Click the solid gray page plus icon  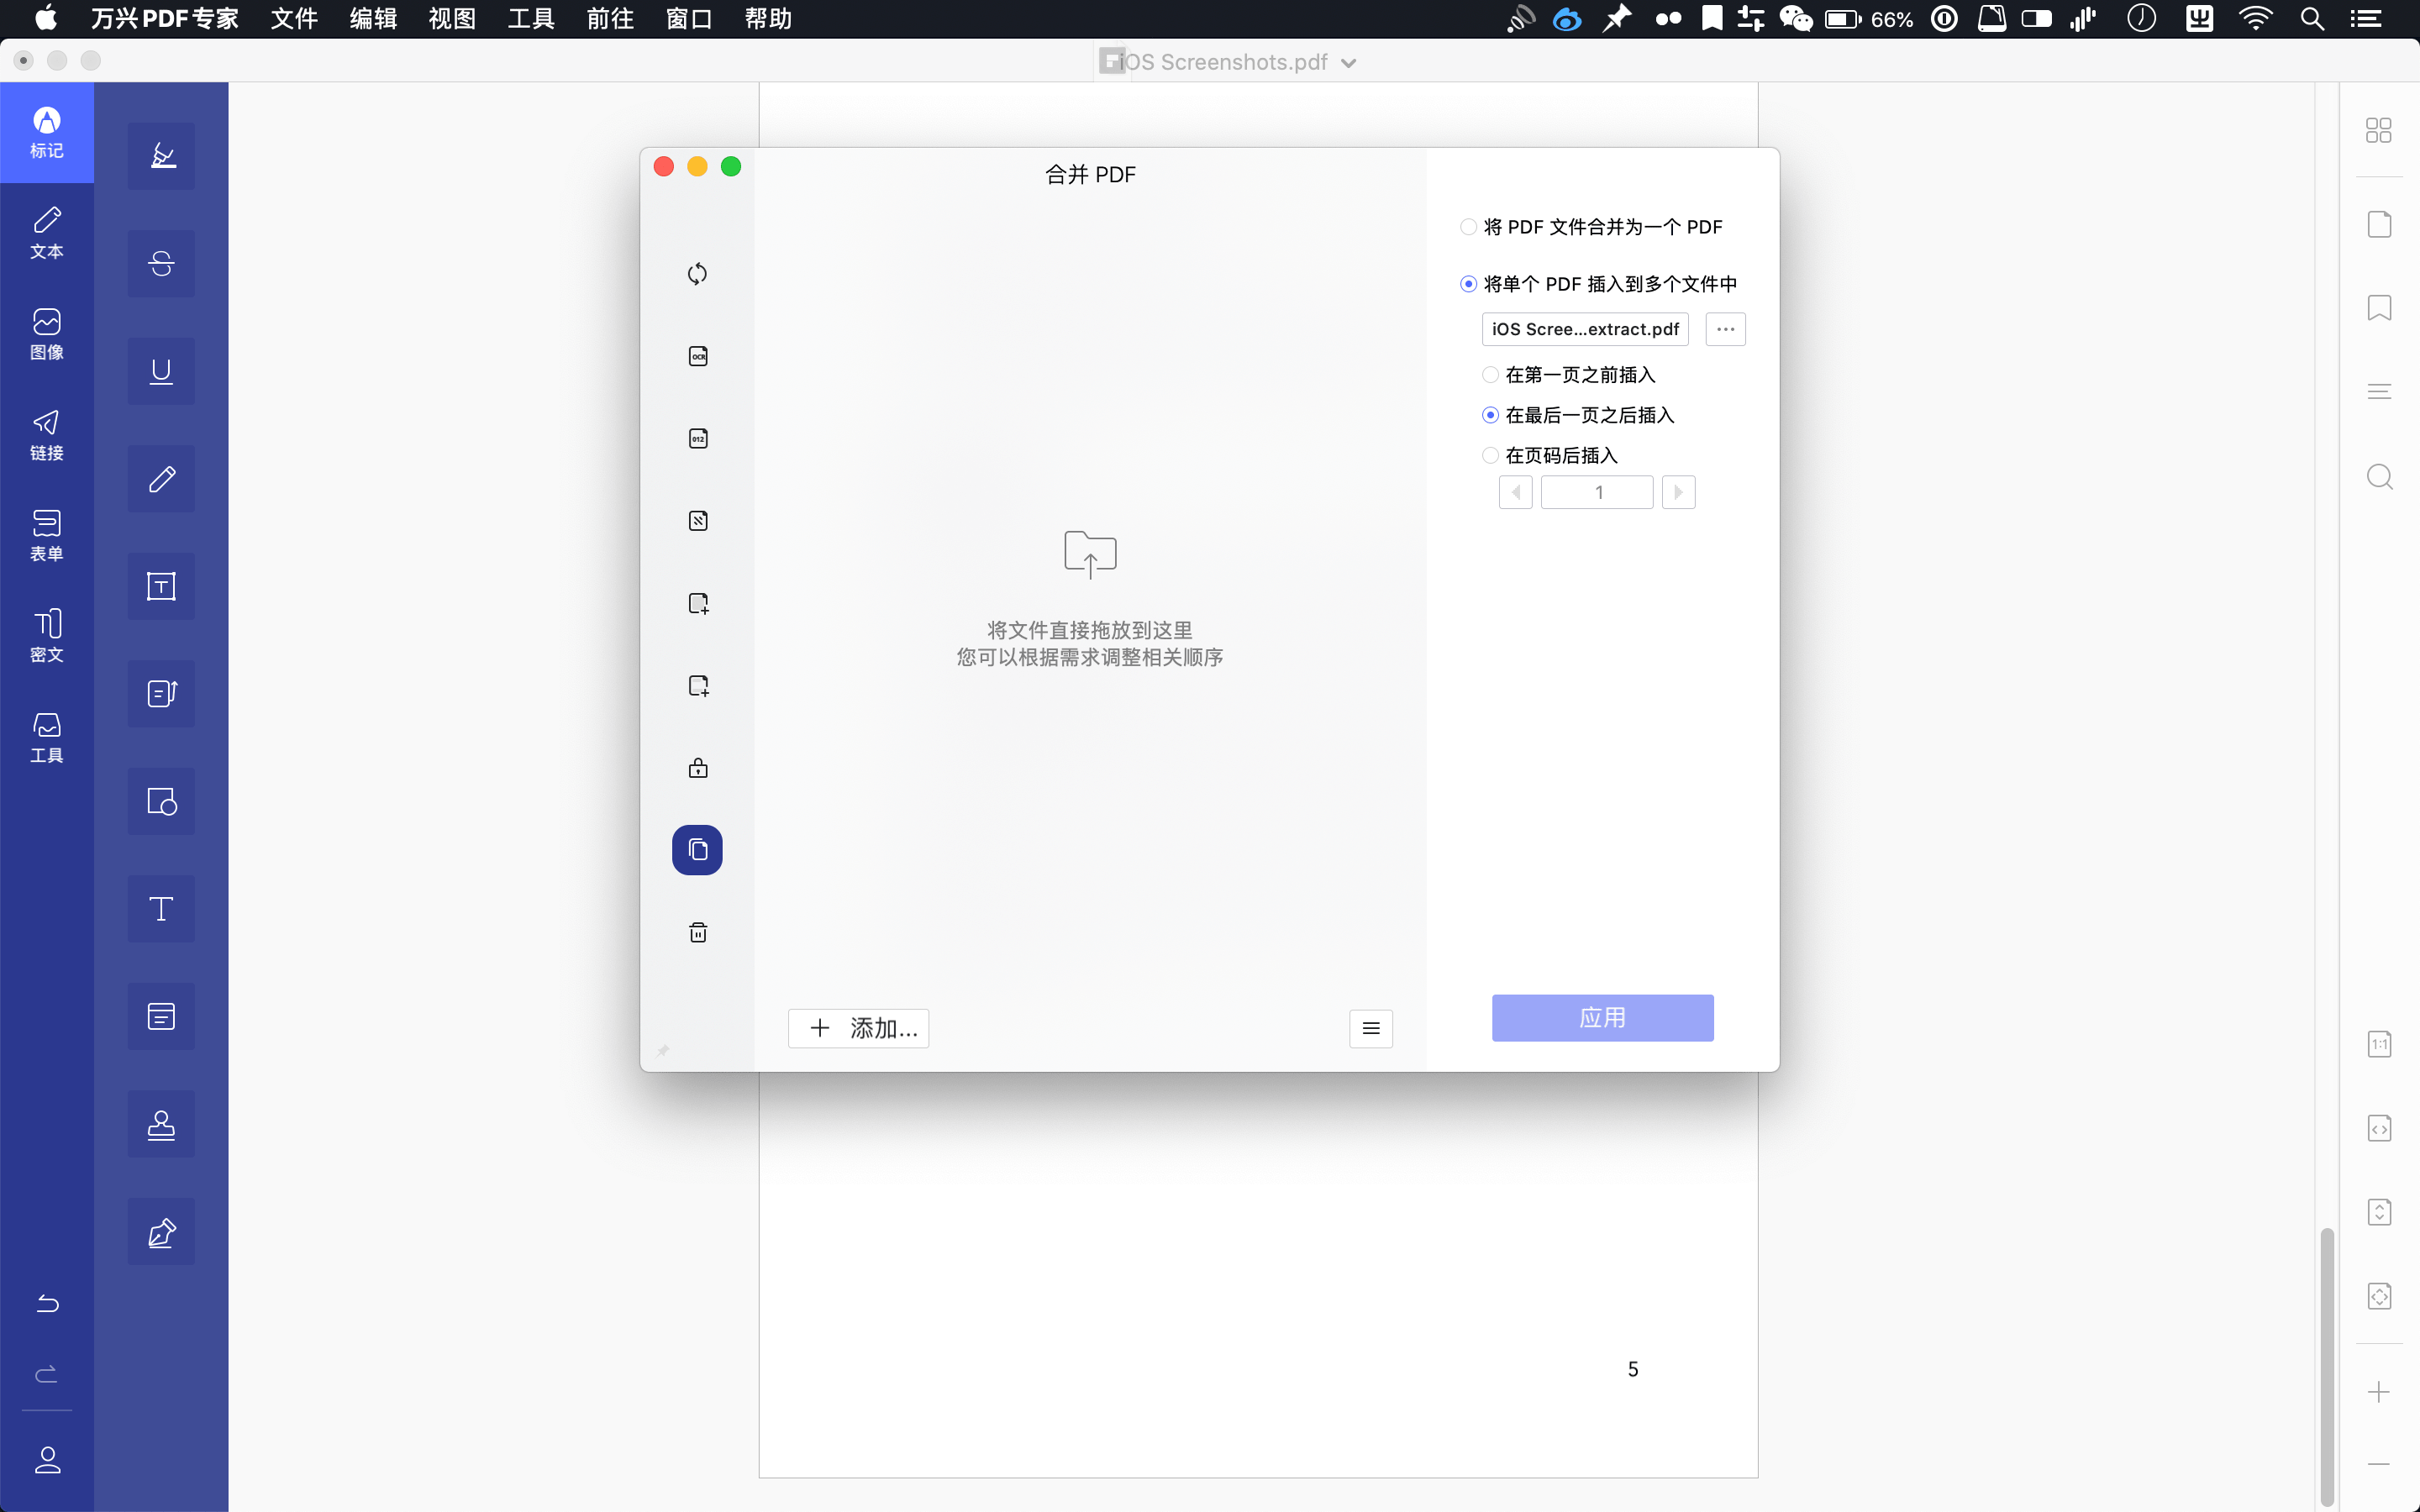[x=698, y=603]
